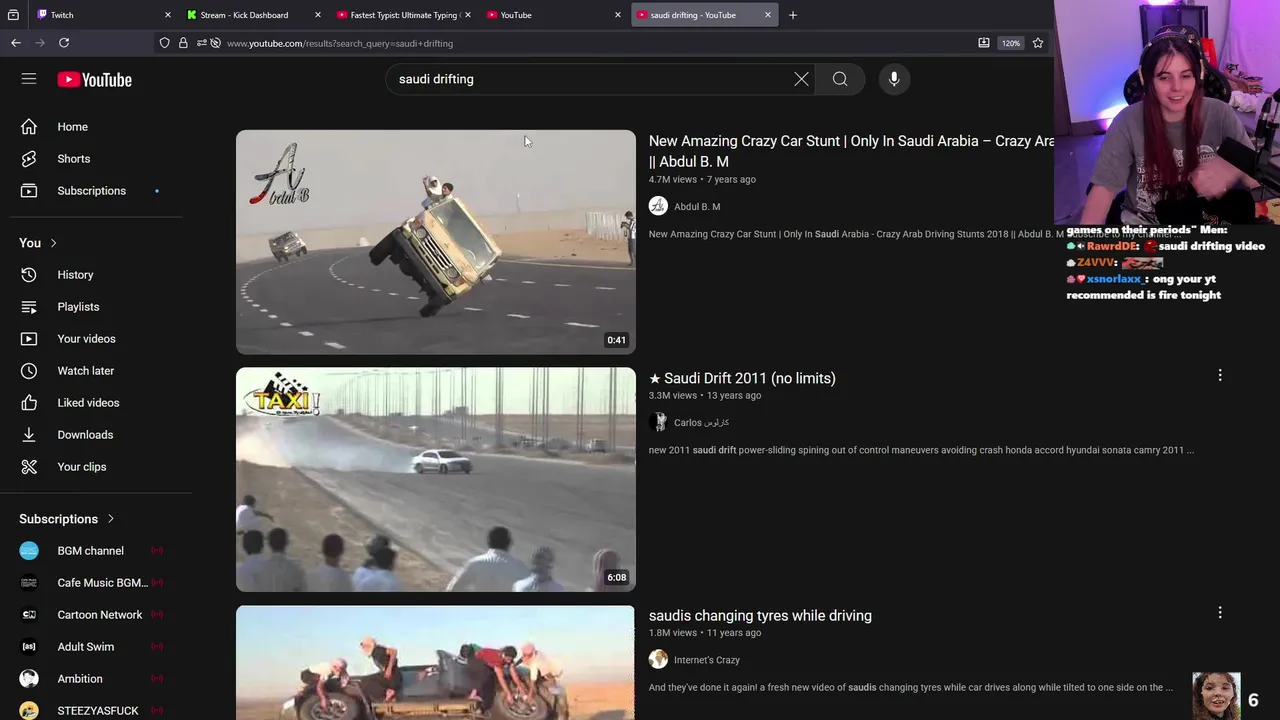Click the 120% zoom level indicator

[1011, 43]
